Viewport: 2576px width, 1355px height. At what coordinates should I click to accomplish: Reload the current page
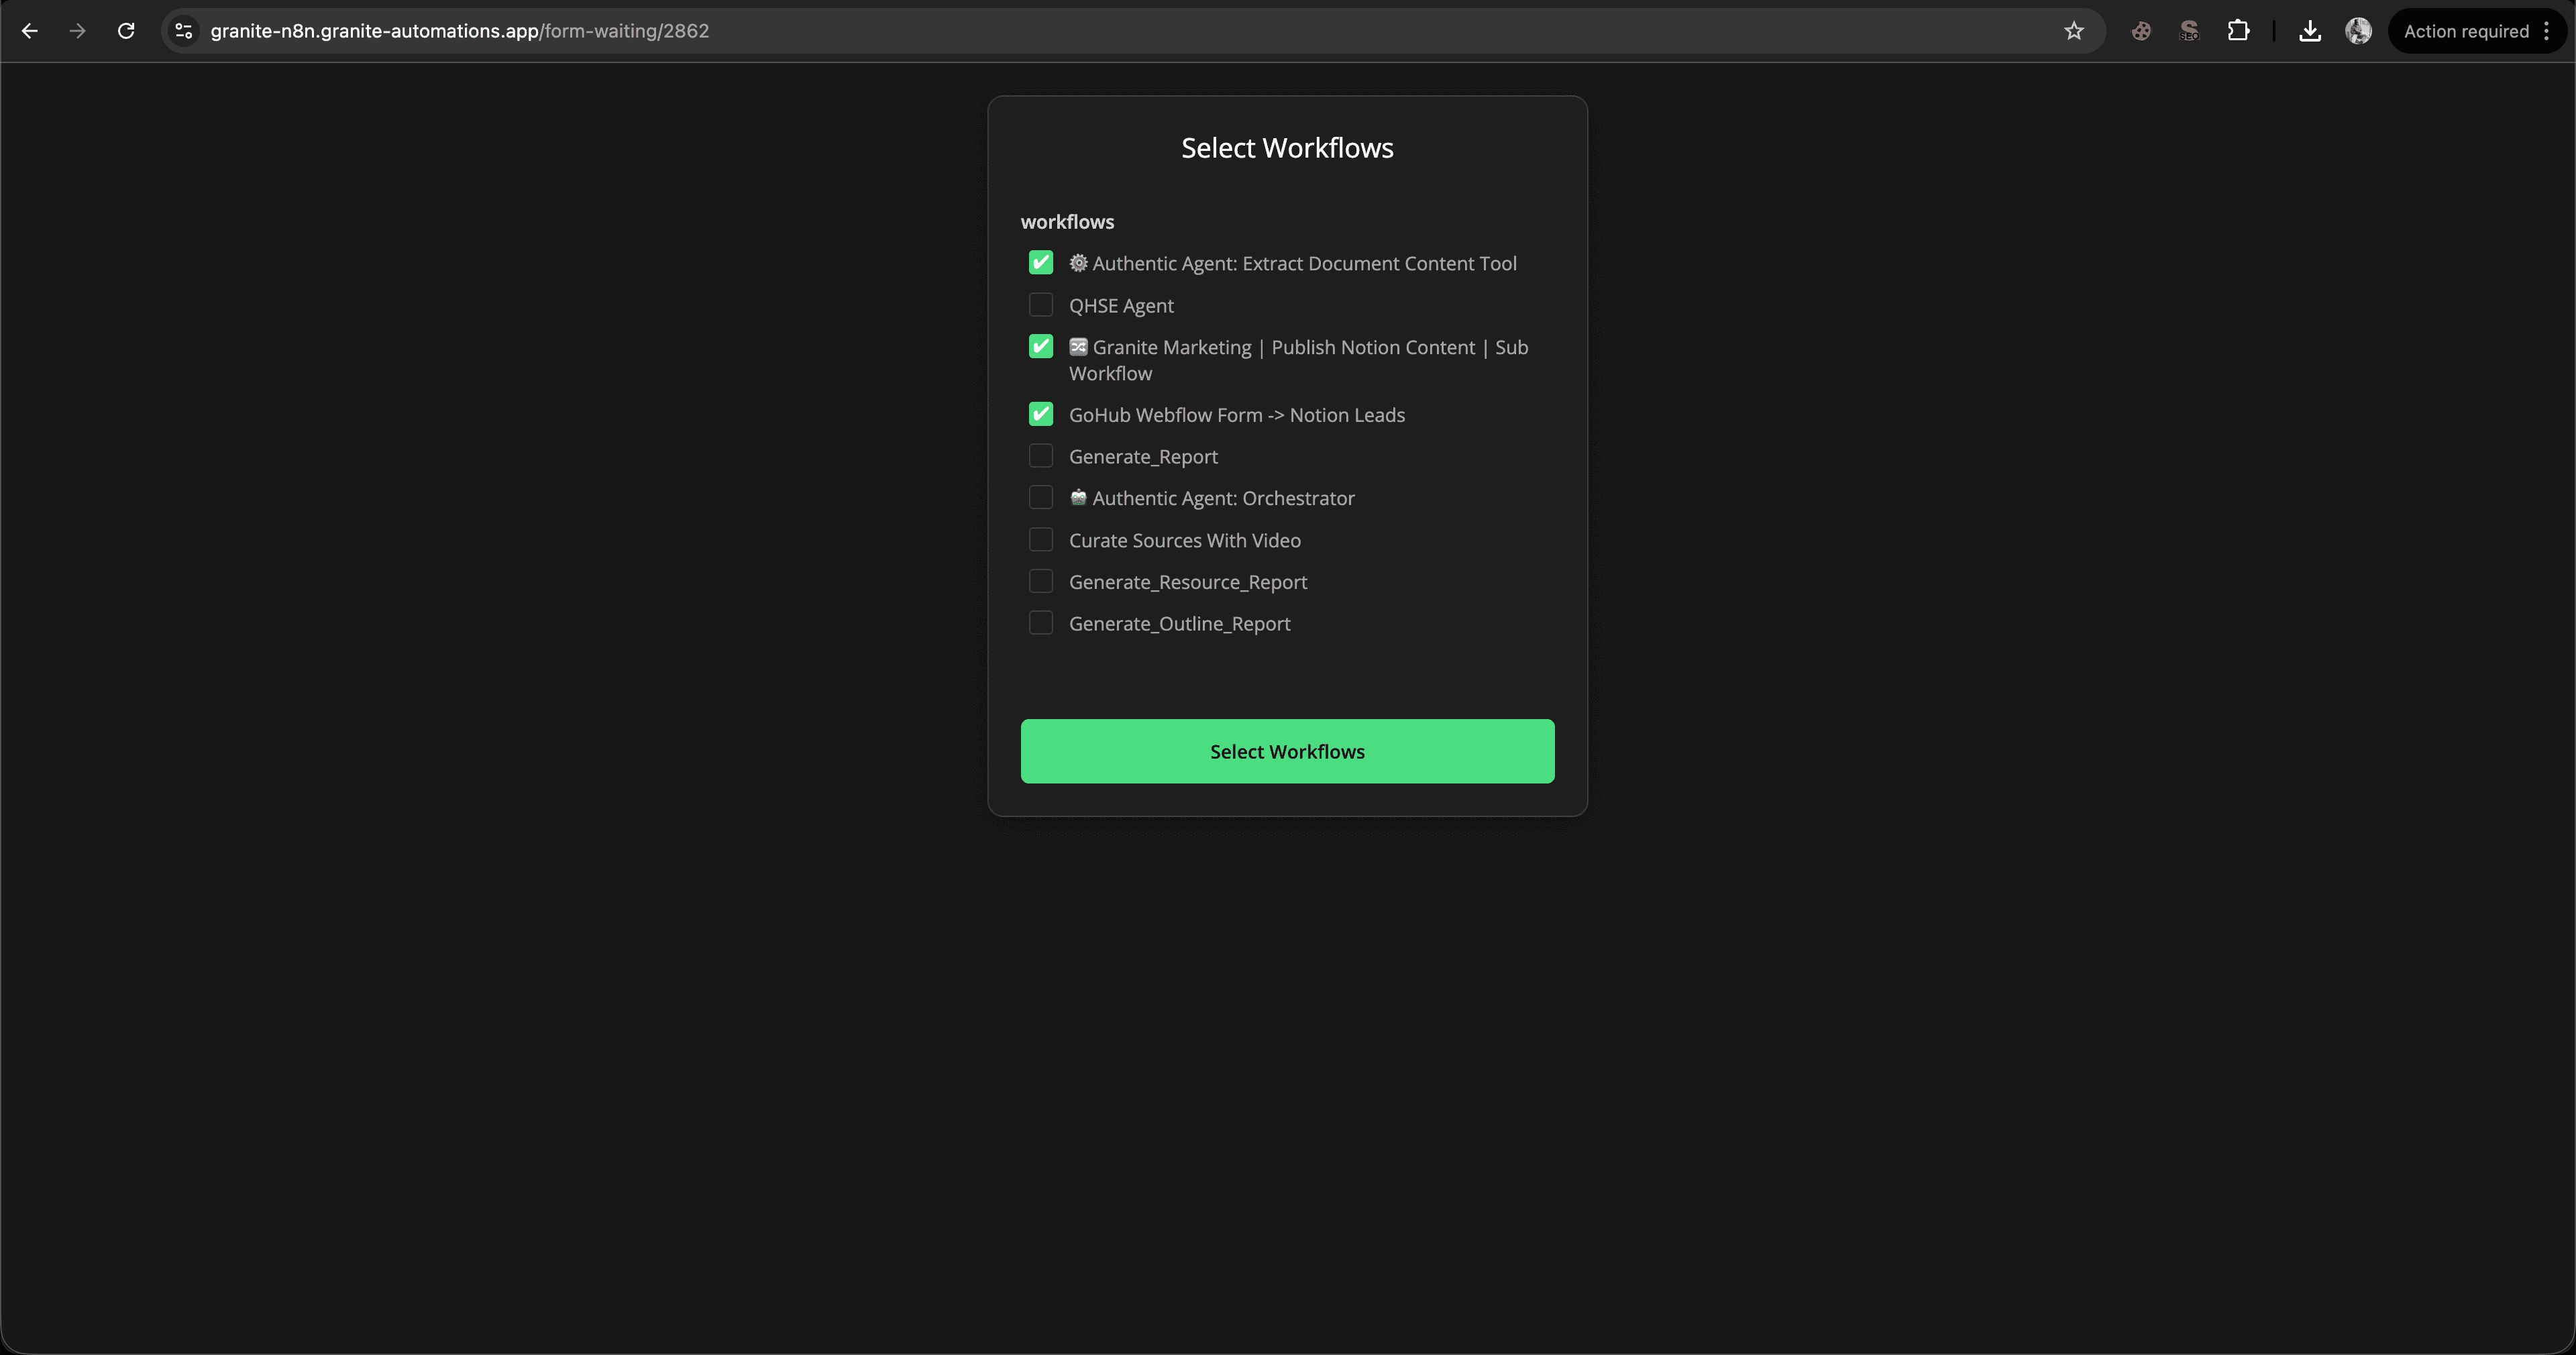click(x=126, y=31)
